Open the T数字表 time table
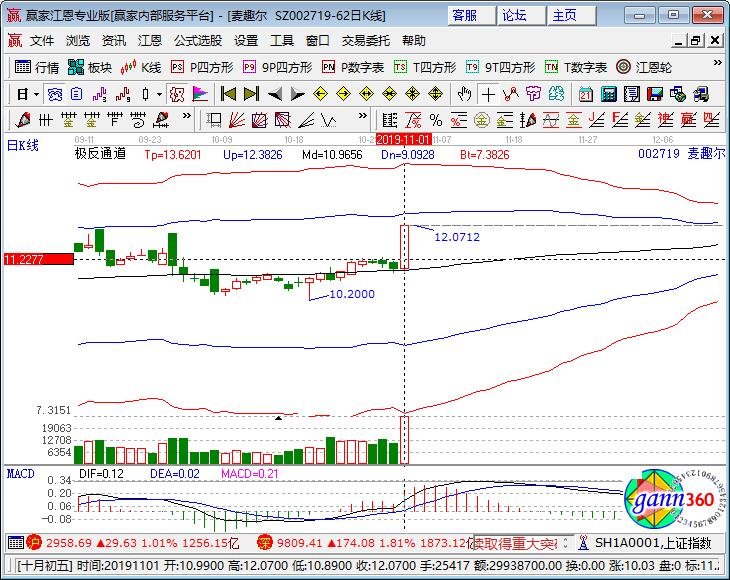This screenshot has width=730, height=580. [x=576, y=67]
